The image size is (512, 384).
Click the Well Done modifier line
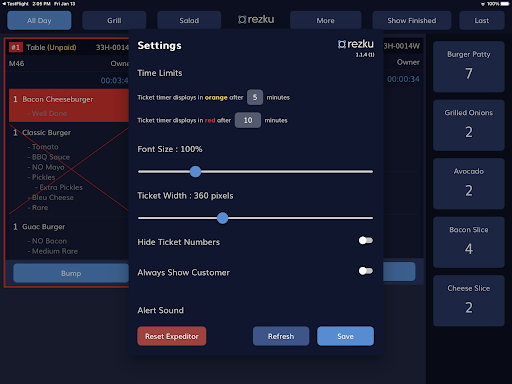[x=47, y=113]
